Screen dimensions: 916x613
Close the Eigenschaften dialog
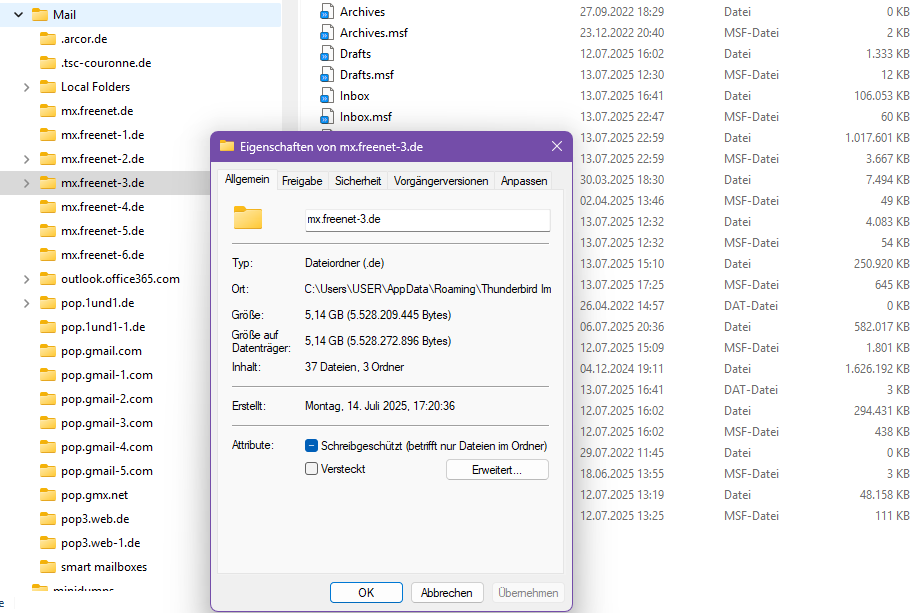click(557, 146)
